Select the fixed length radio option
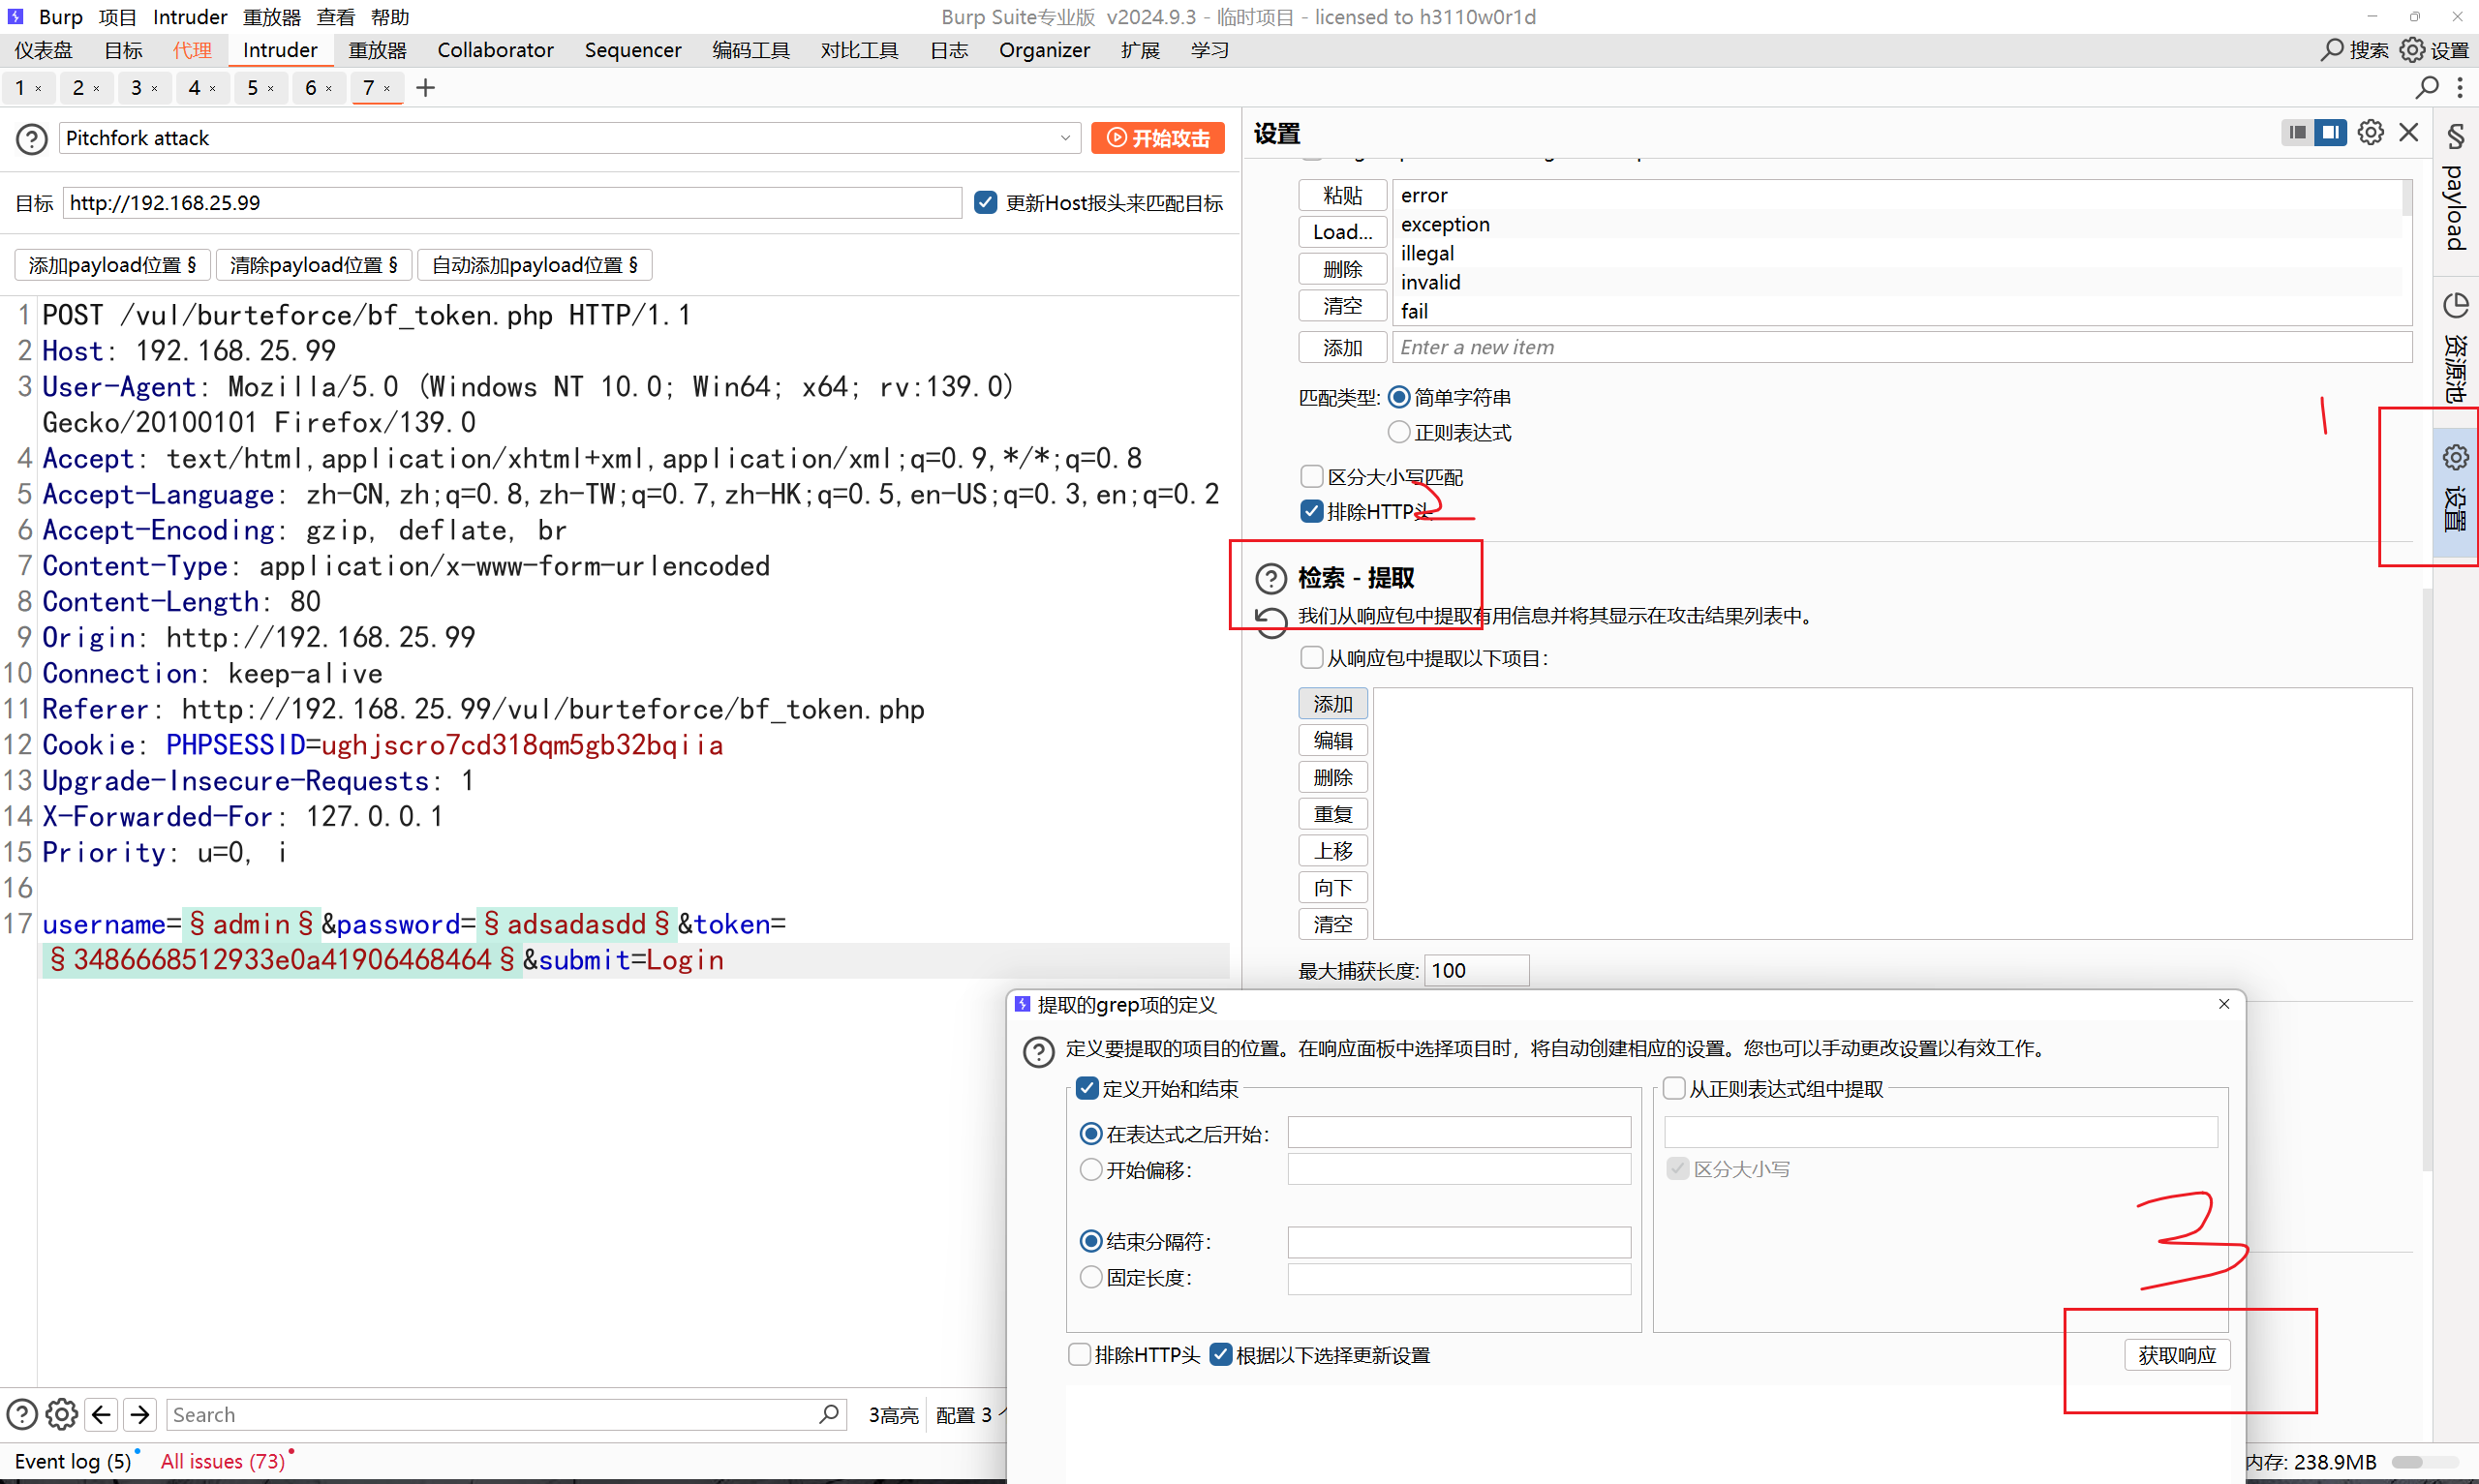 click(x=1091, y=1278)
